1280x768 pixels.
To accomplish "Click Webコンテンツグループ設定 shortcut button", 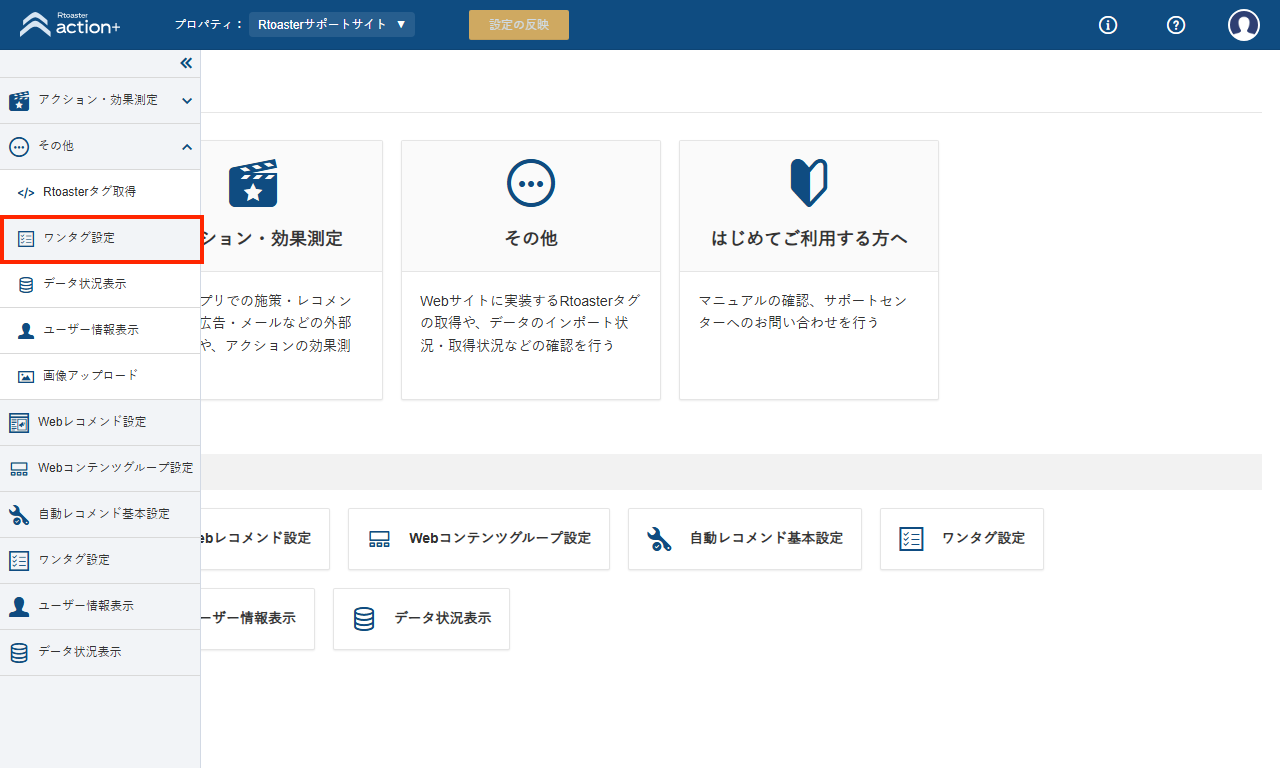I will (479, 539).
